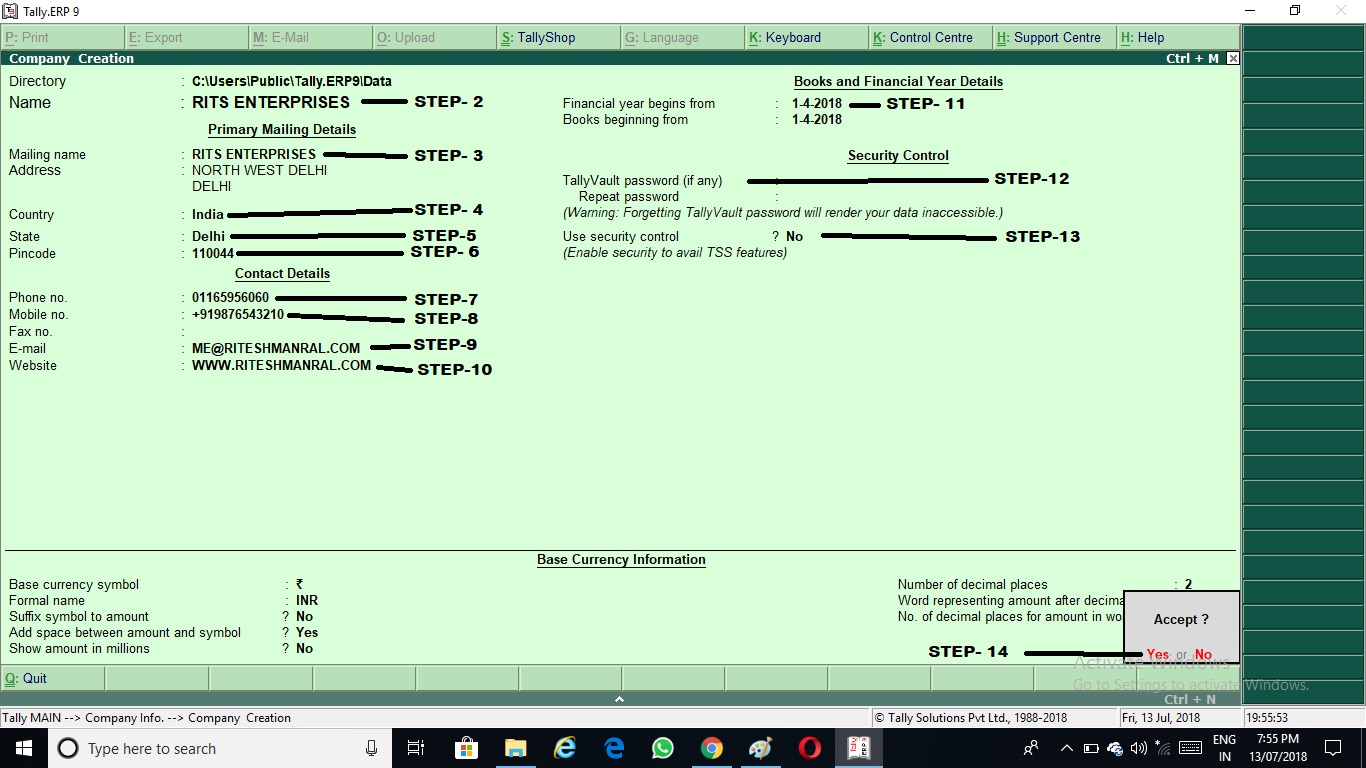Open the Windows Start menu
Viewport: 1366px width, 768px height.
pos(23,748)
